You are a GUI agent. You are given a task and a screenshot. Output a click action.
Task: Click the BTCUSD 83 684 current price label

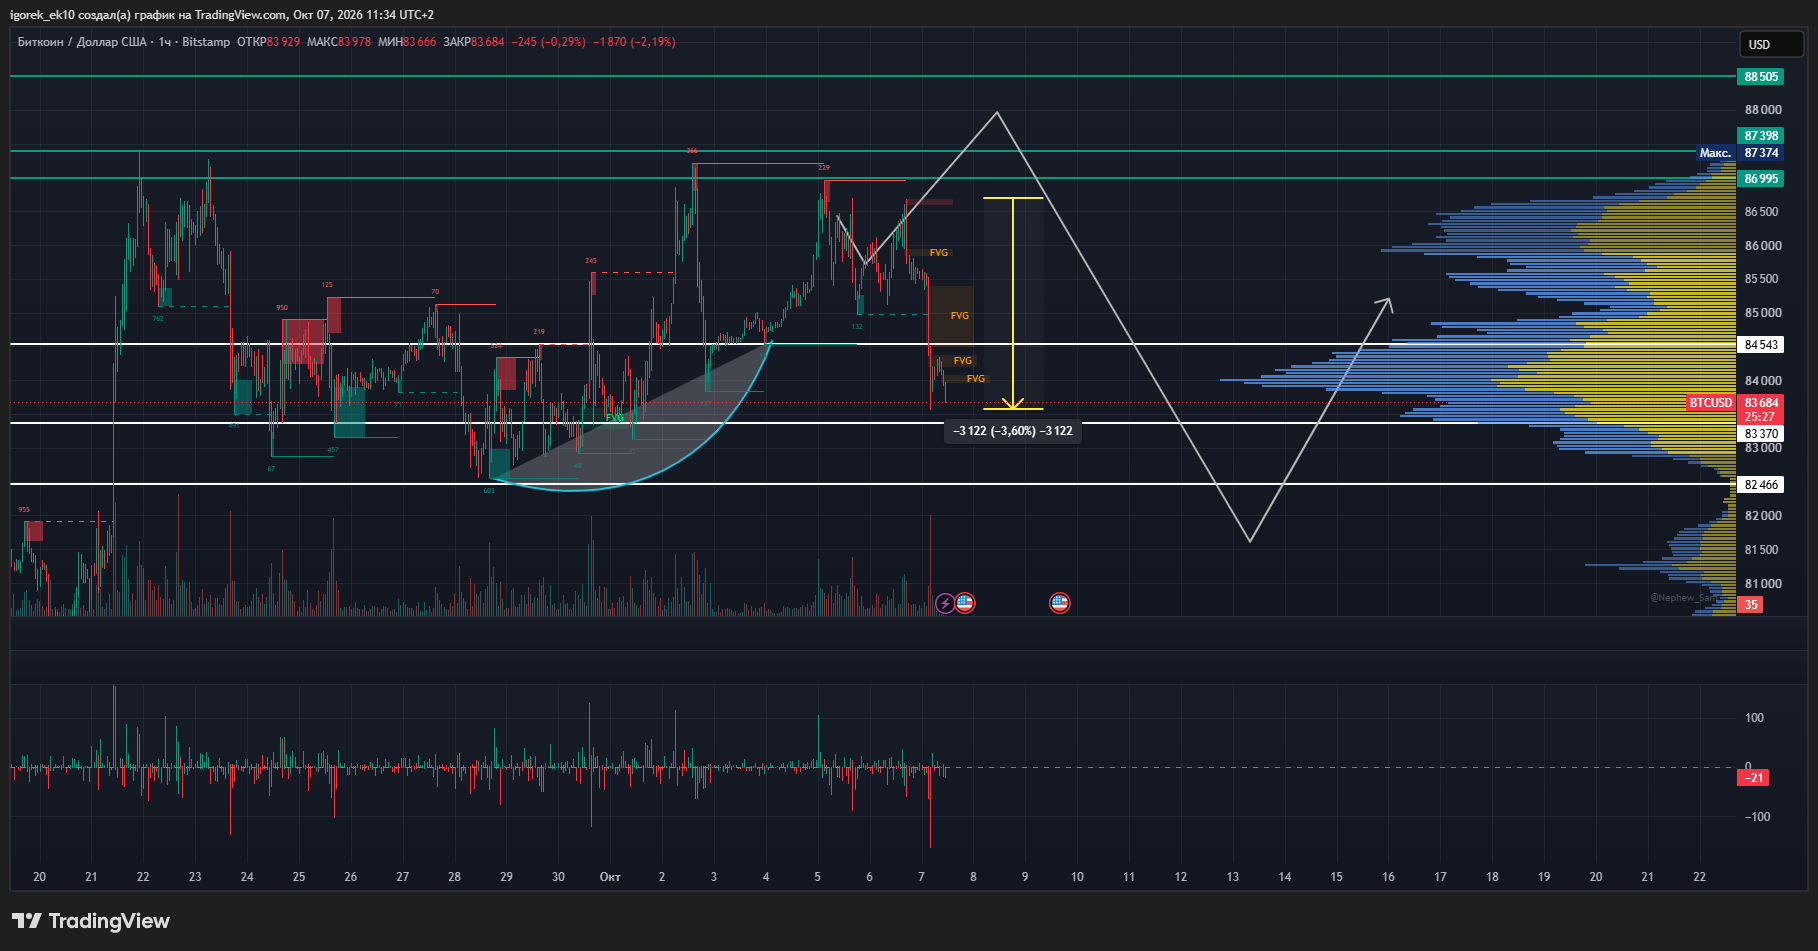[x=1735, y=403]
